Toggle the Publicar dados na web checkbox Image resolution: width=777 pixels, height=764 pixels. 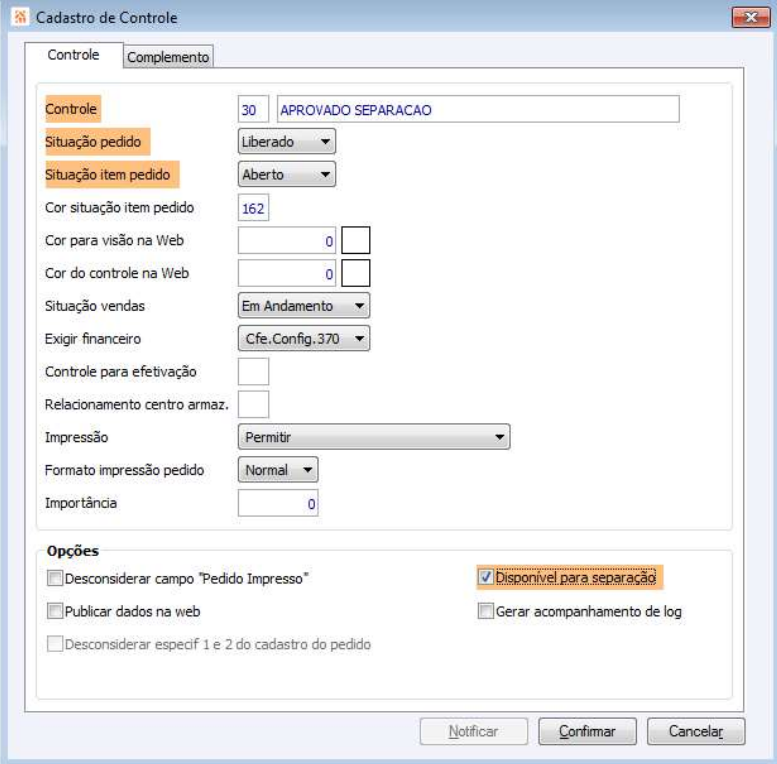[55, 610]
